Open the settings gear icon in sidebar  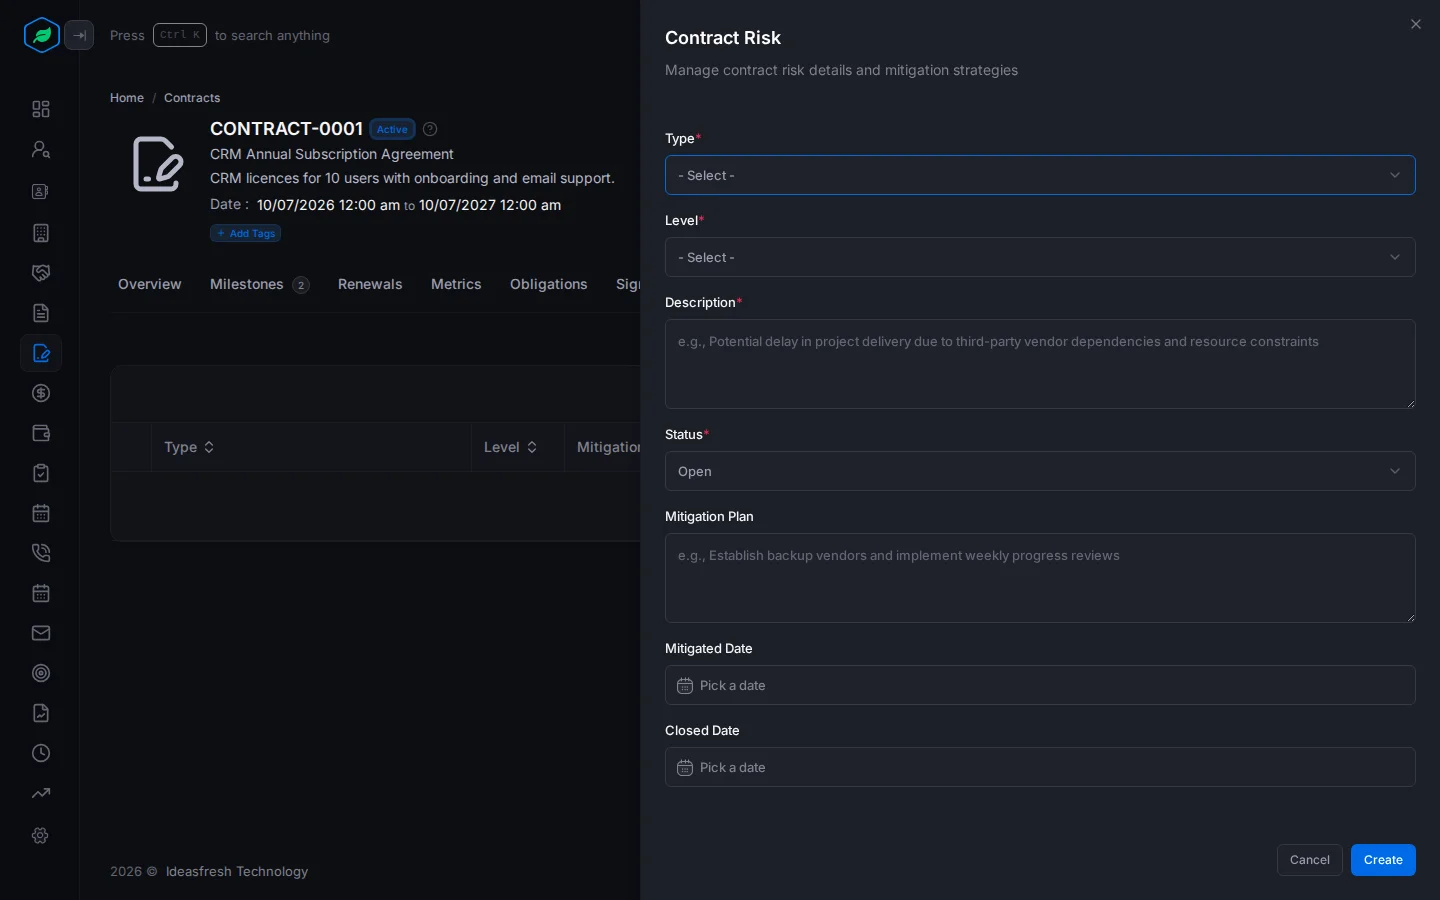pyautogui.click(x=41, y=835)
